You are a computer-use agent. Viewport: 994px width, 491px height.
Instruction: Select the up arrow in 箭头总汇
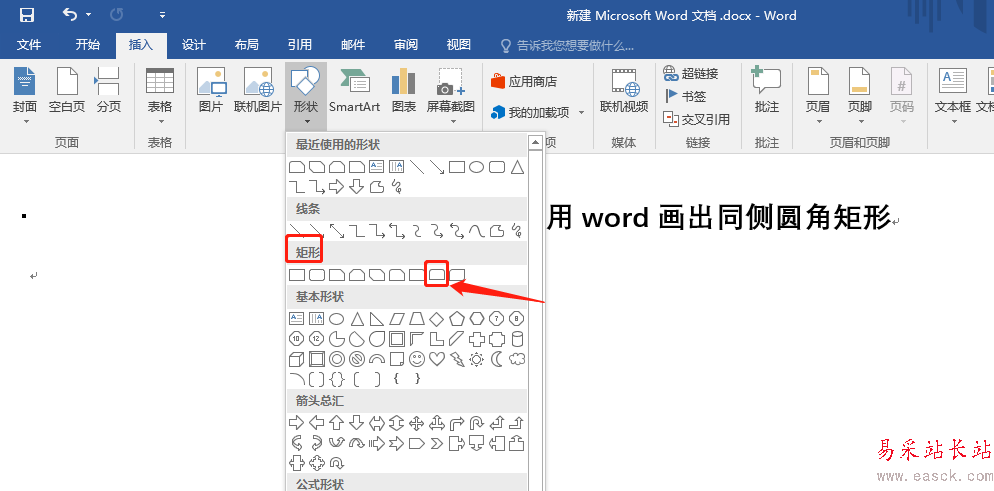[x=337, y=423]
